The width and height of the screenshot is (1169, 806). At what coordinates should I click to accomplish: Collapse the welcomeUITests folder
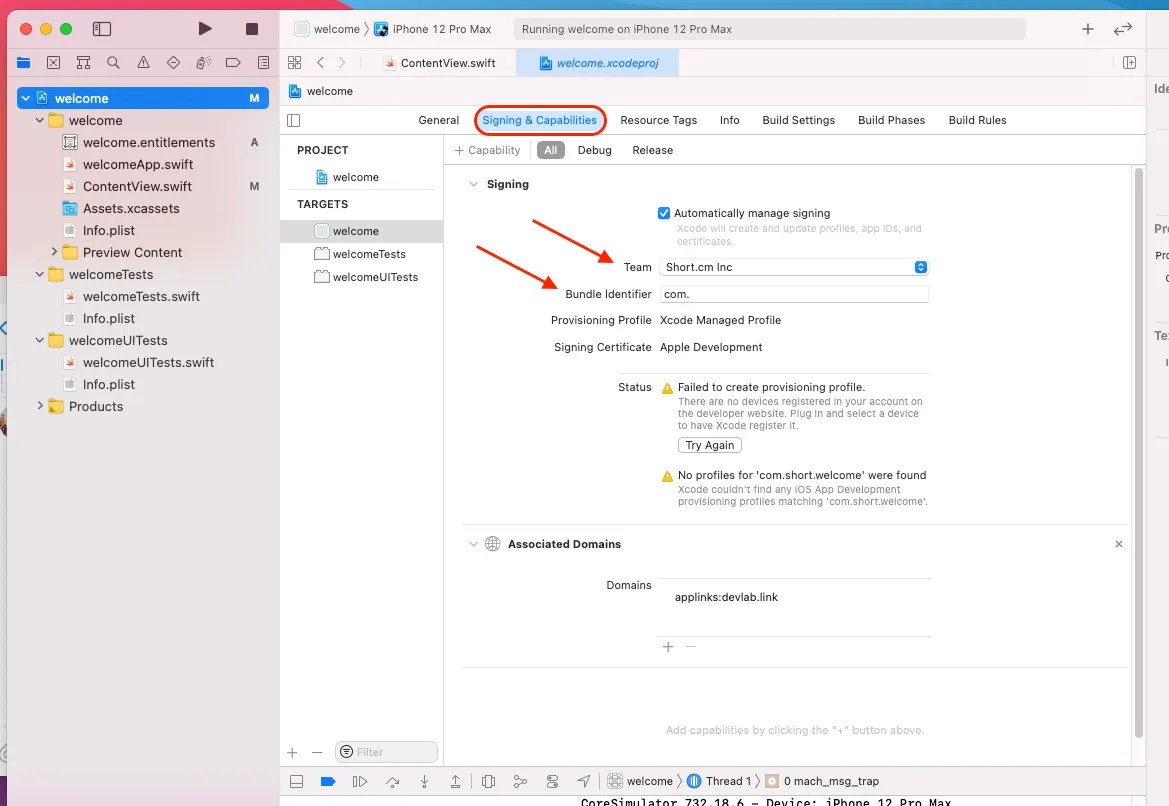click(x=40, y=340)
